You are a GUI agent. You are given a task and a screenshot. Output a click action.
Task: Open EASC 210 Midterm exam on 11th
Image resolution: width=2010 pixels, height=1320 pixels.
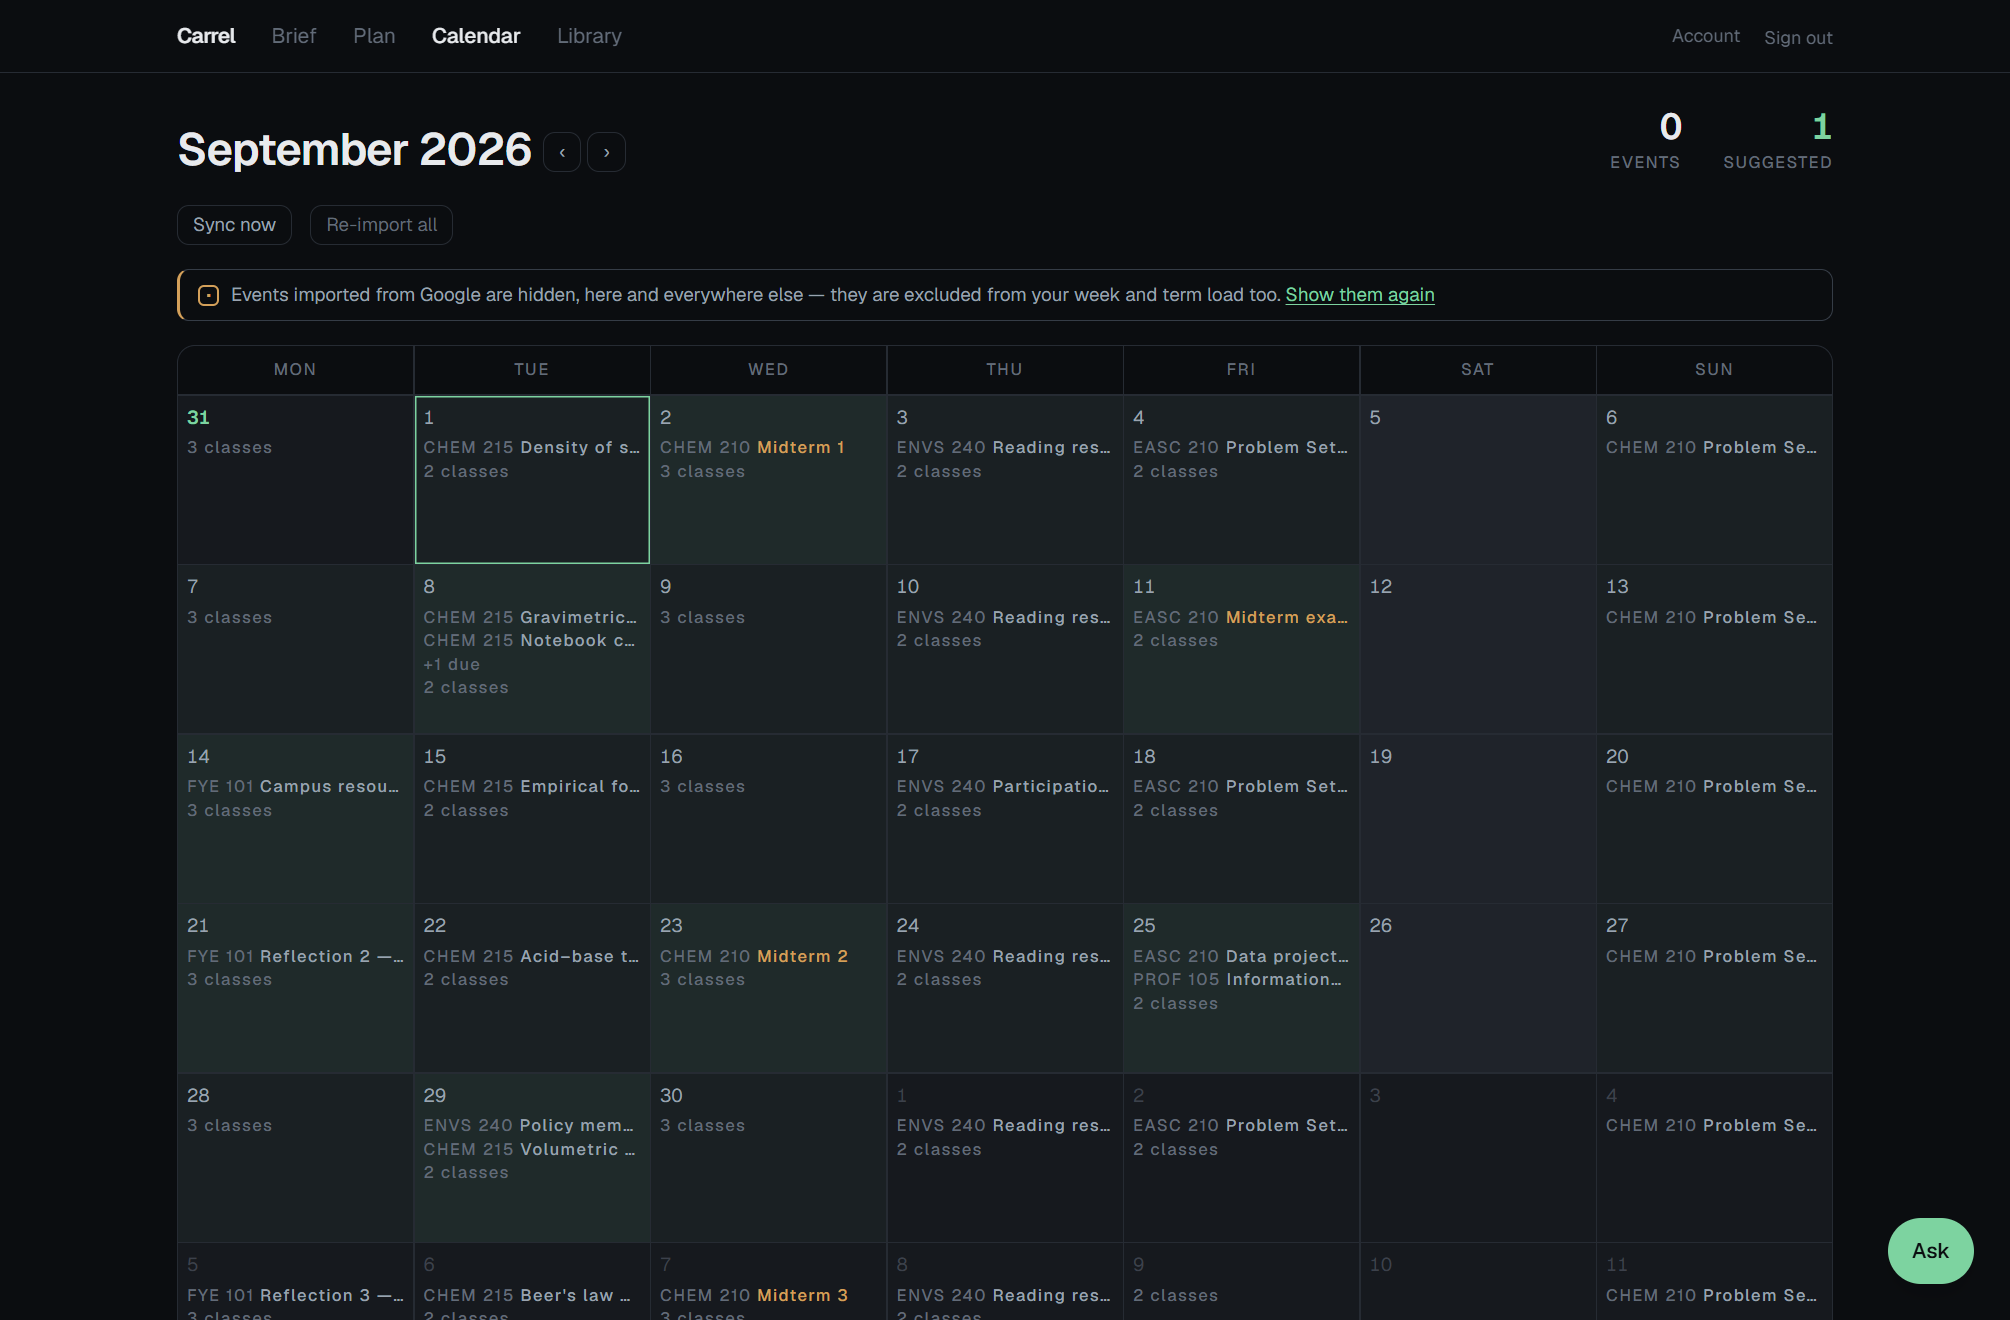tap(1240, 617)
